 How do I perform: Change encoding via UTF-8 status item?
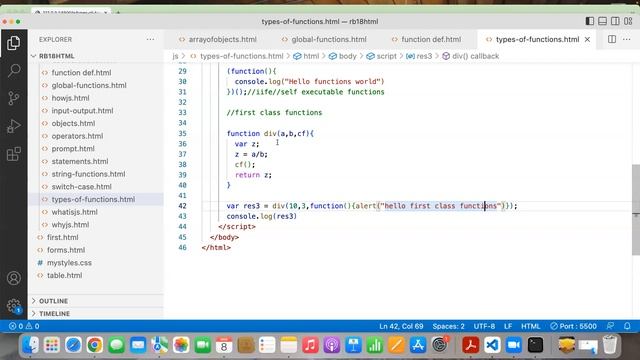484,326
